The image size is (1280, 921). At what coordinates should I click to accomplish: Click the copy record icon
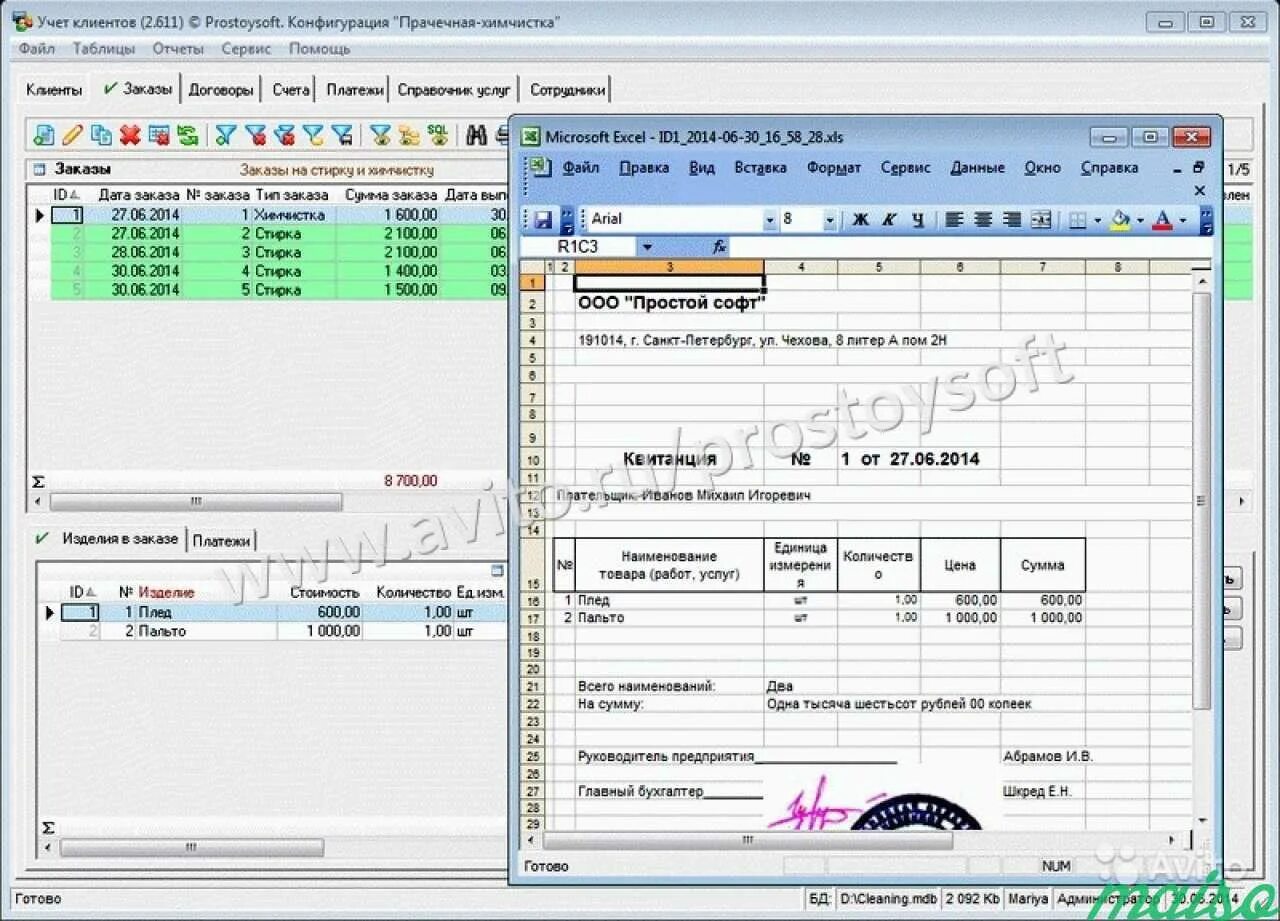(101, 135)
